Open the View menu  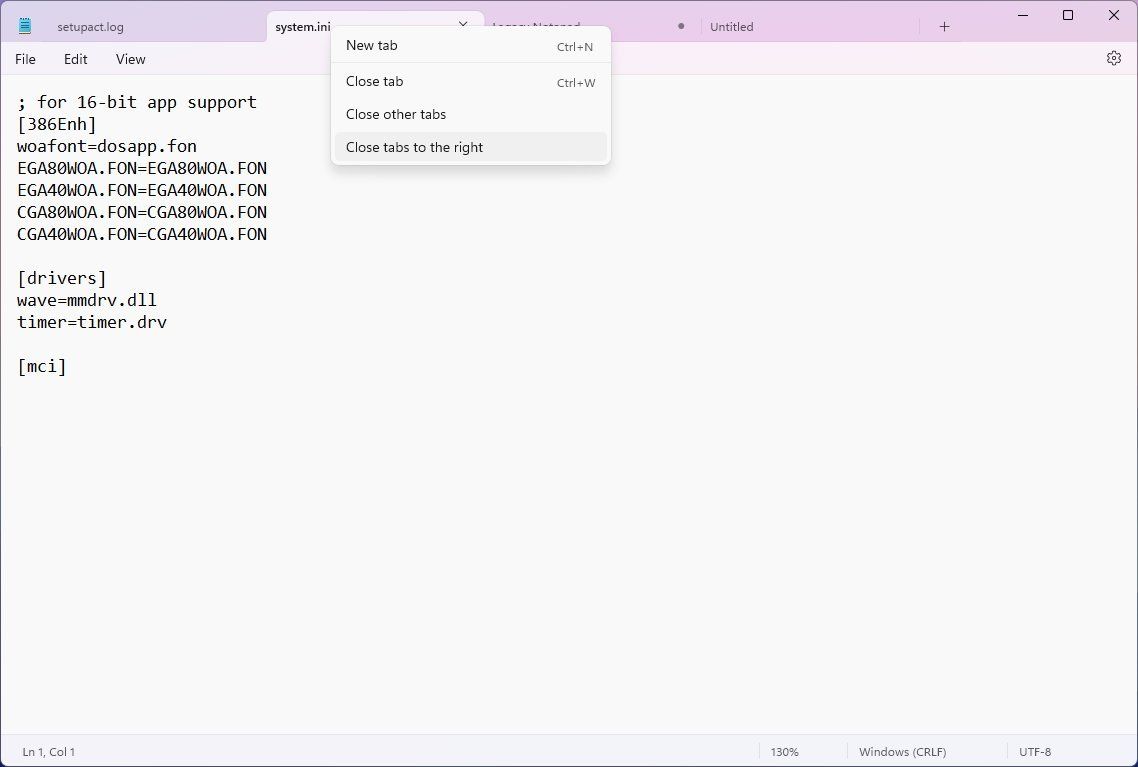130,59
